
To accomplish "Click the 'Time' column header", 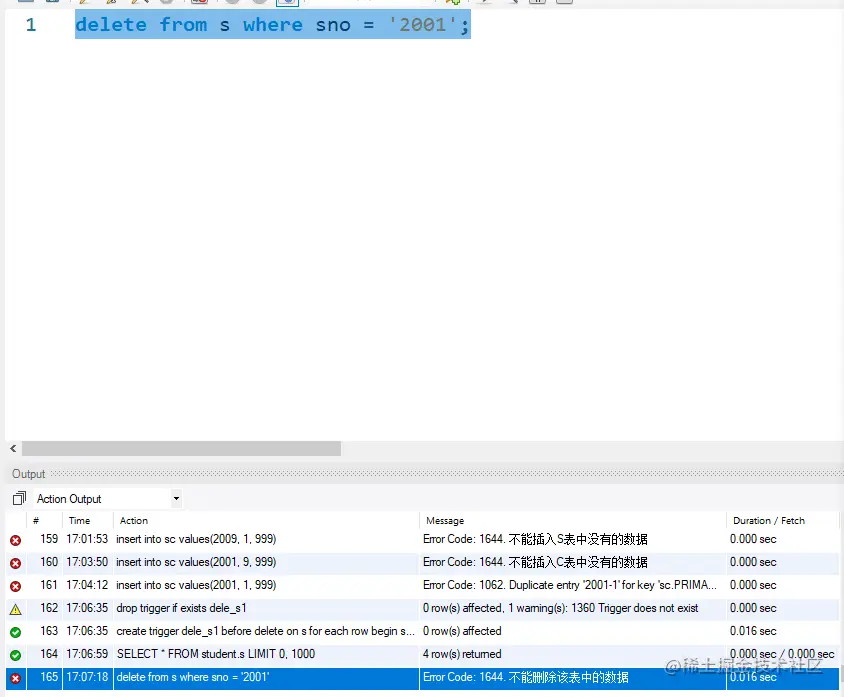I will [79, 520].
